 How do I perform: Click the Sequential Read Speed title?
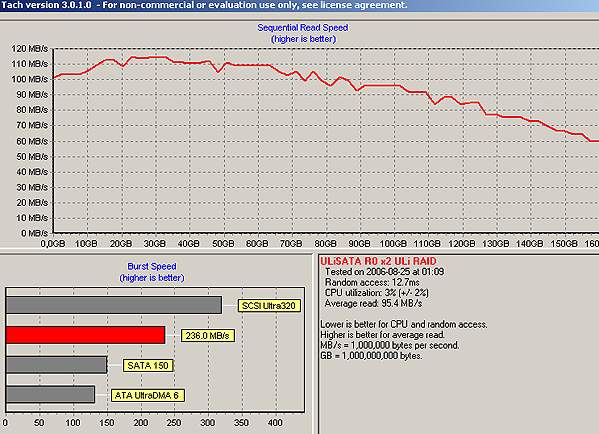(x=303, y=28)
